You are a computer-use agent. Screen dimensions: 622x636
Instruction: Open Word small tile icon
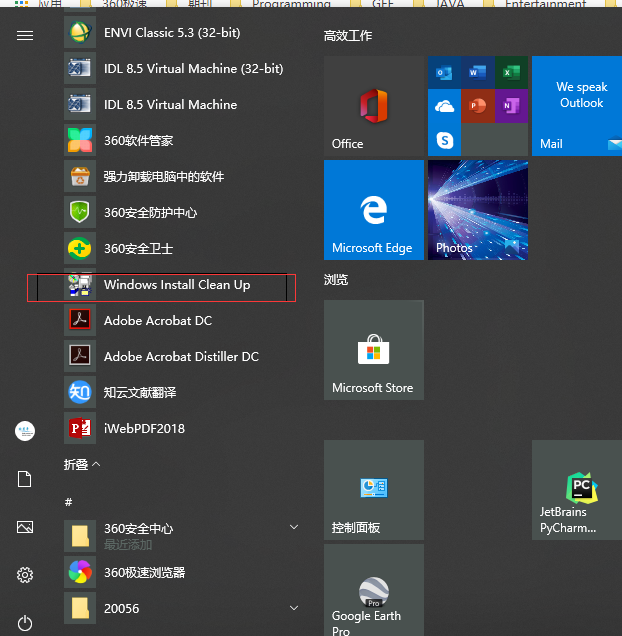[478, 73]
